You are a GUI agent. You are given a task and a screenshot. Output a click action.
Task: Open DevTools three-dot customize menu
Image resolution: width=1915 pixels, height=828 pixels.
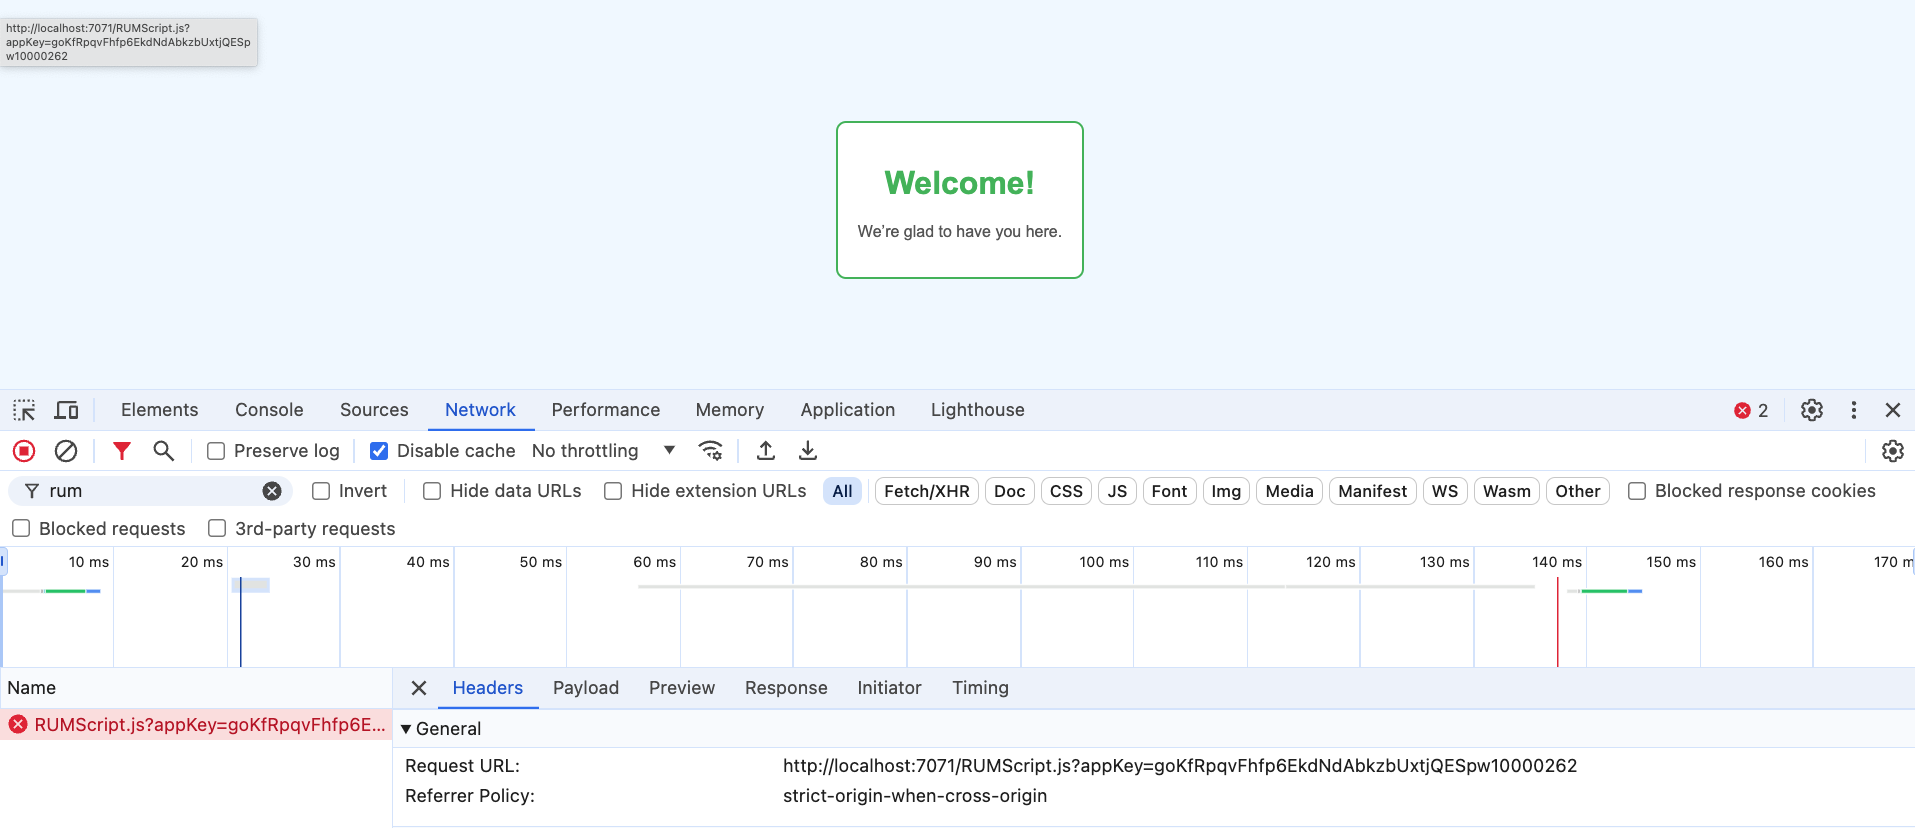pos(1854,410)
